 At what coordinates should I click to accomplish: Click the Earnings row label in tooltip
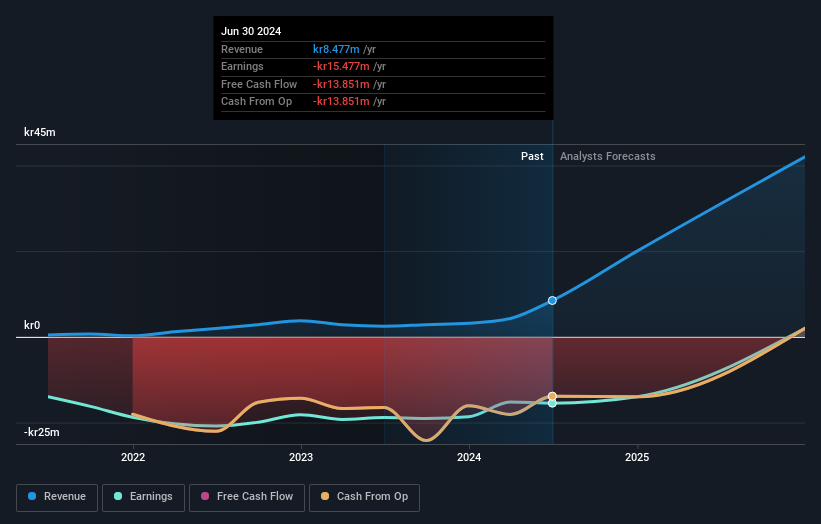click(x=242, y=66)
